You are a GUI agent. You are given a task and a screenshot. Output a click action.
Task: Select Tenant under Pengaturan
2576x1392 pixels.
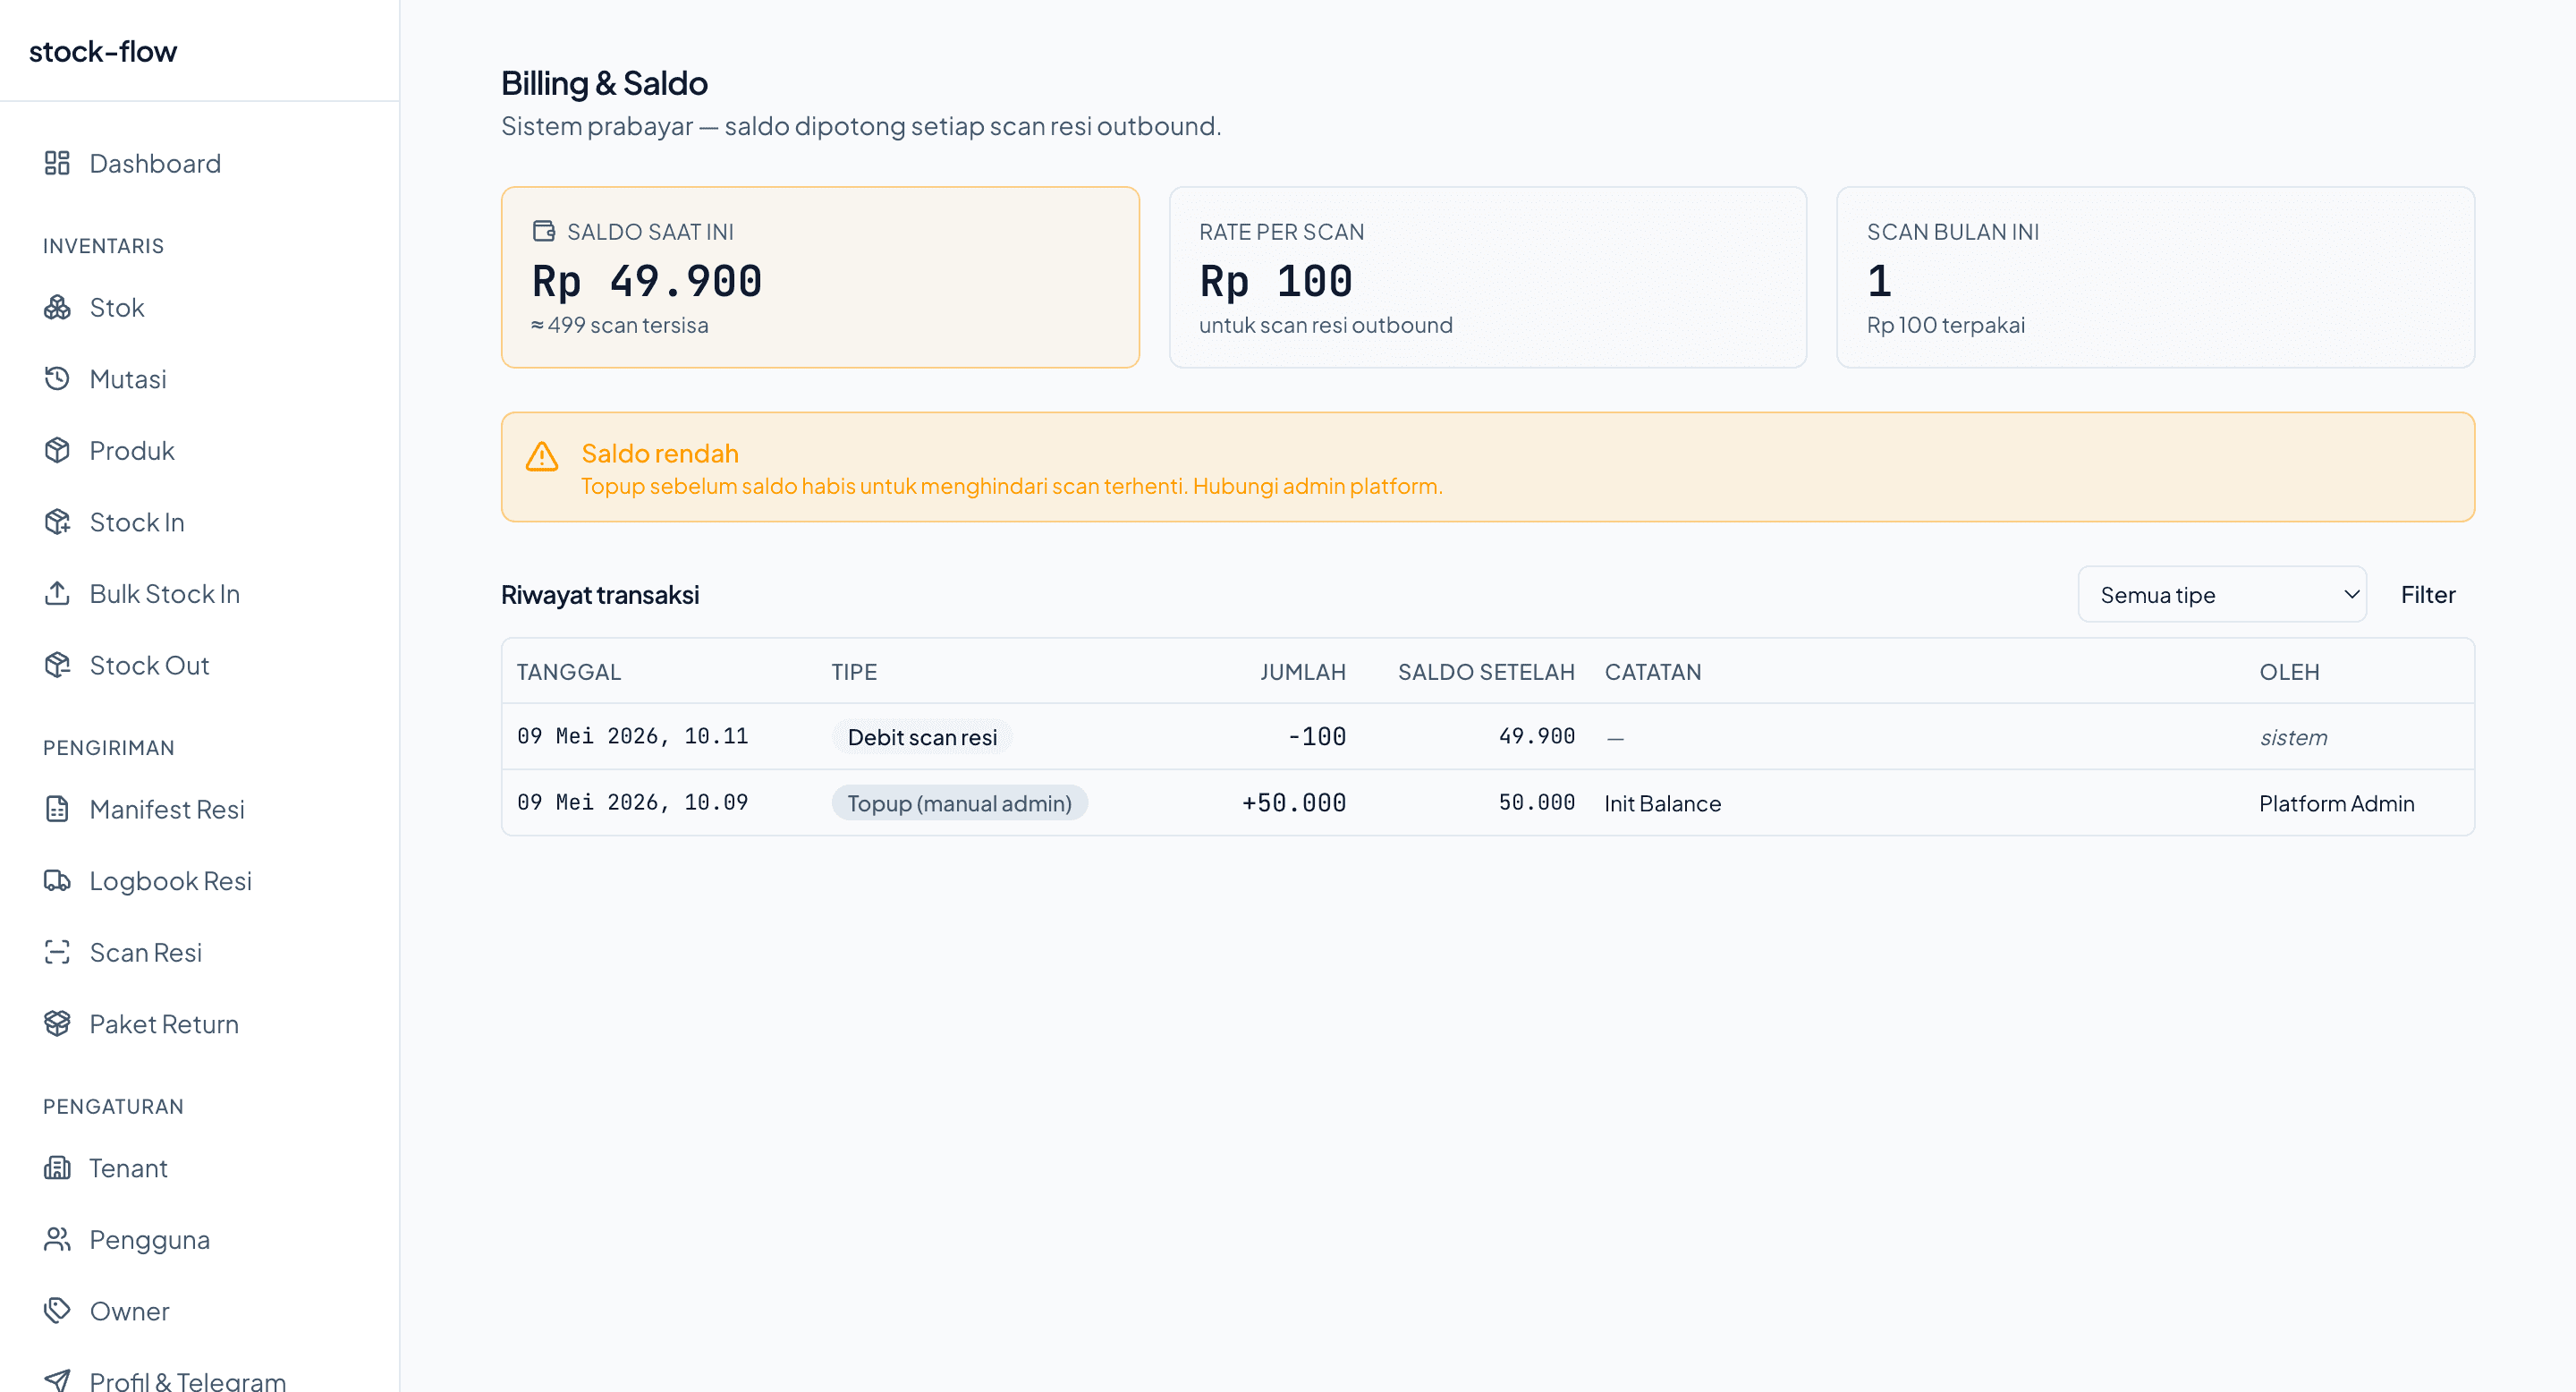199,1168
